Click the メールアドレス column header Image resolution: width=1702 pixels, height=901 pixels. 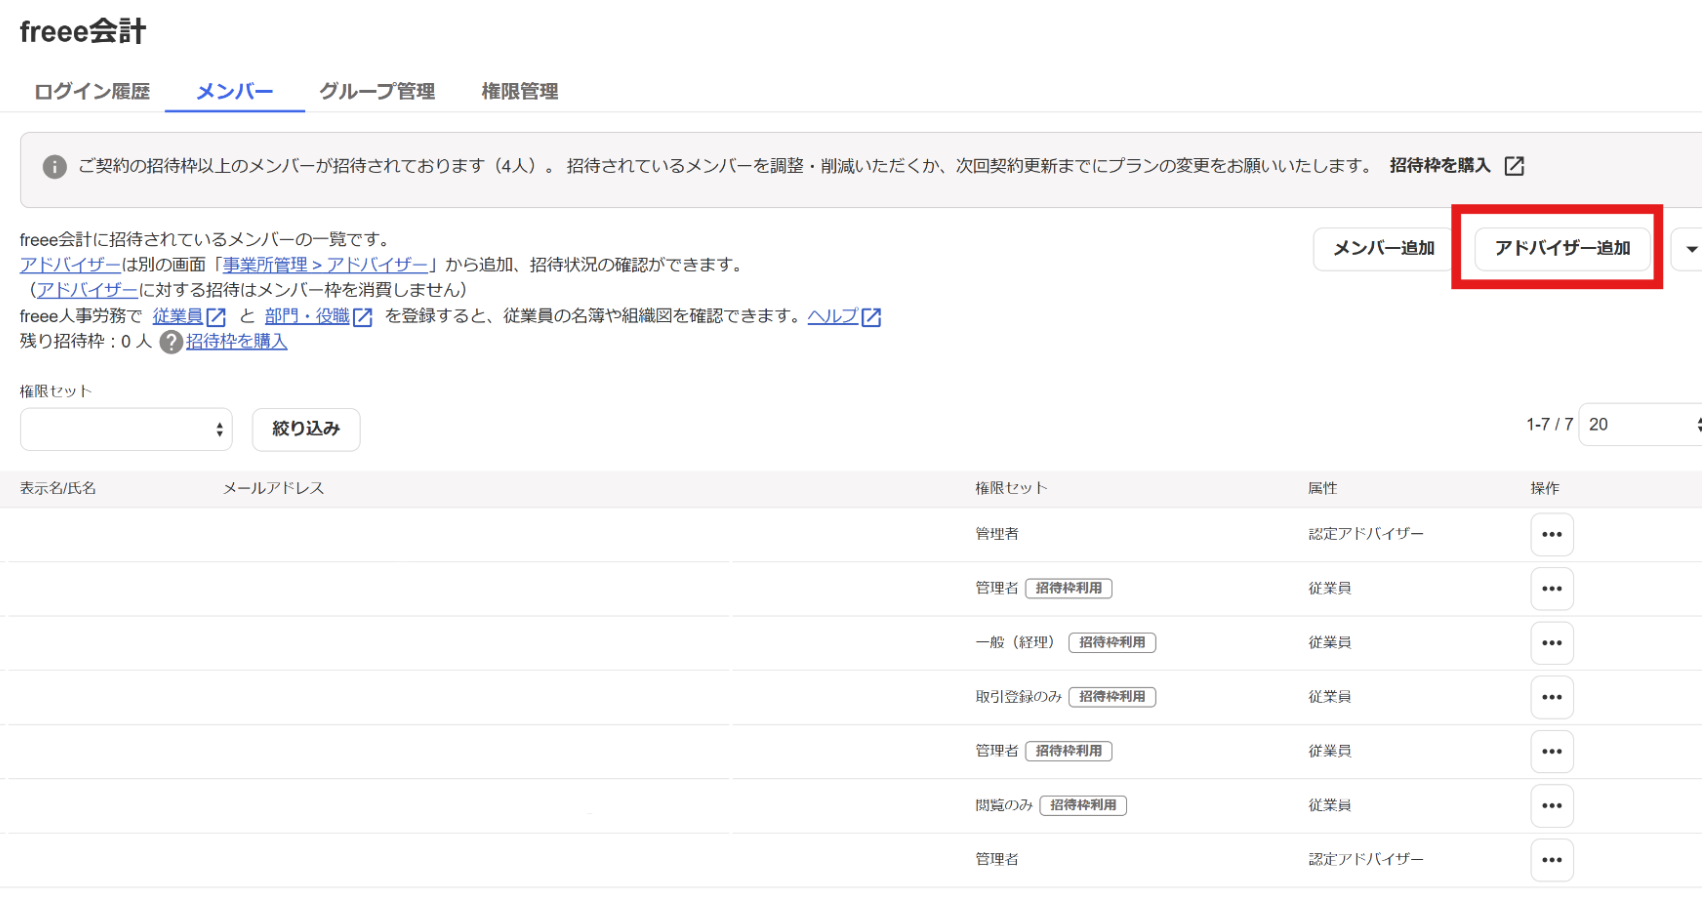273,488
